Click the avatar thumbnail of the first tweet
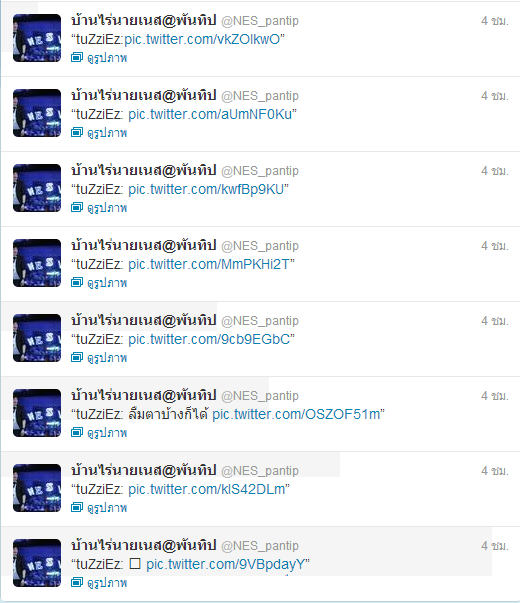Image resolution: width=520 pixels, height=603 pixels. tap(37, 38)
